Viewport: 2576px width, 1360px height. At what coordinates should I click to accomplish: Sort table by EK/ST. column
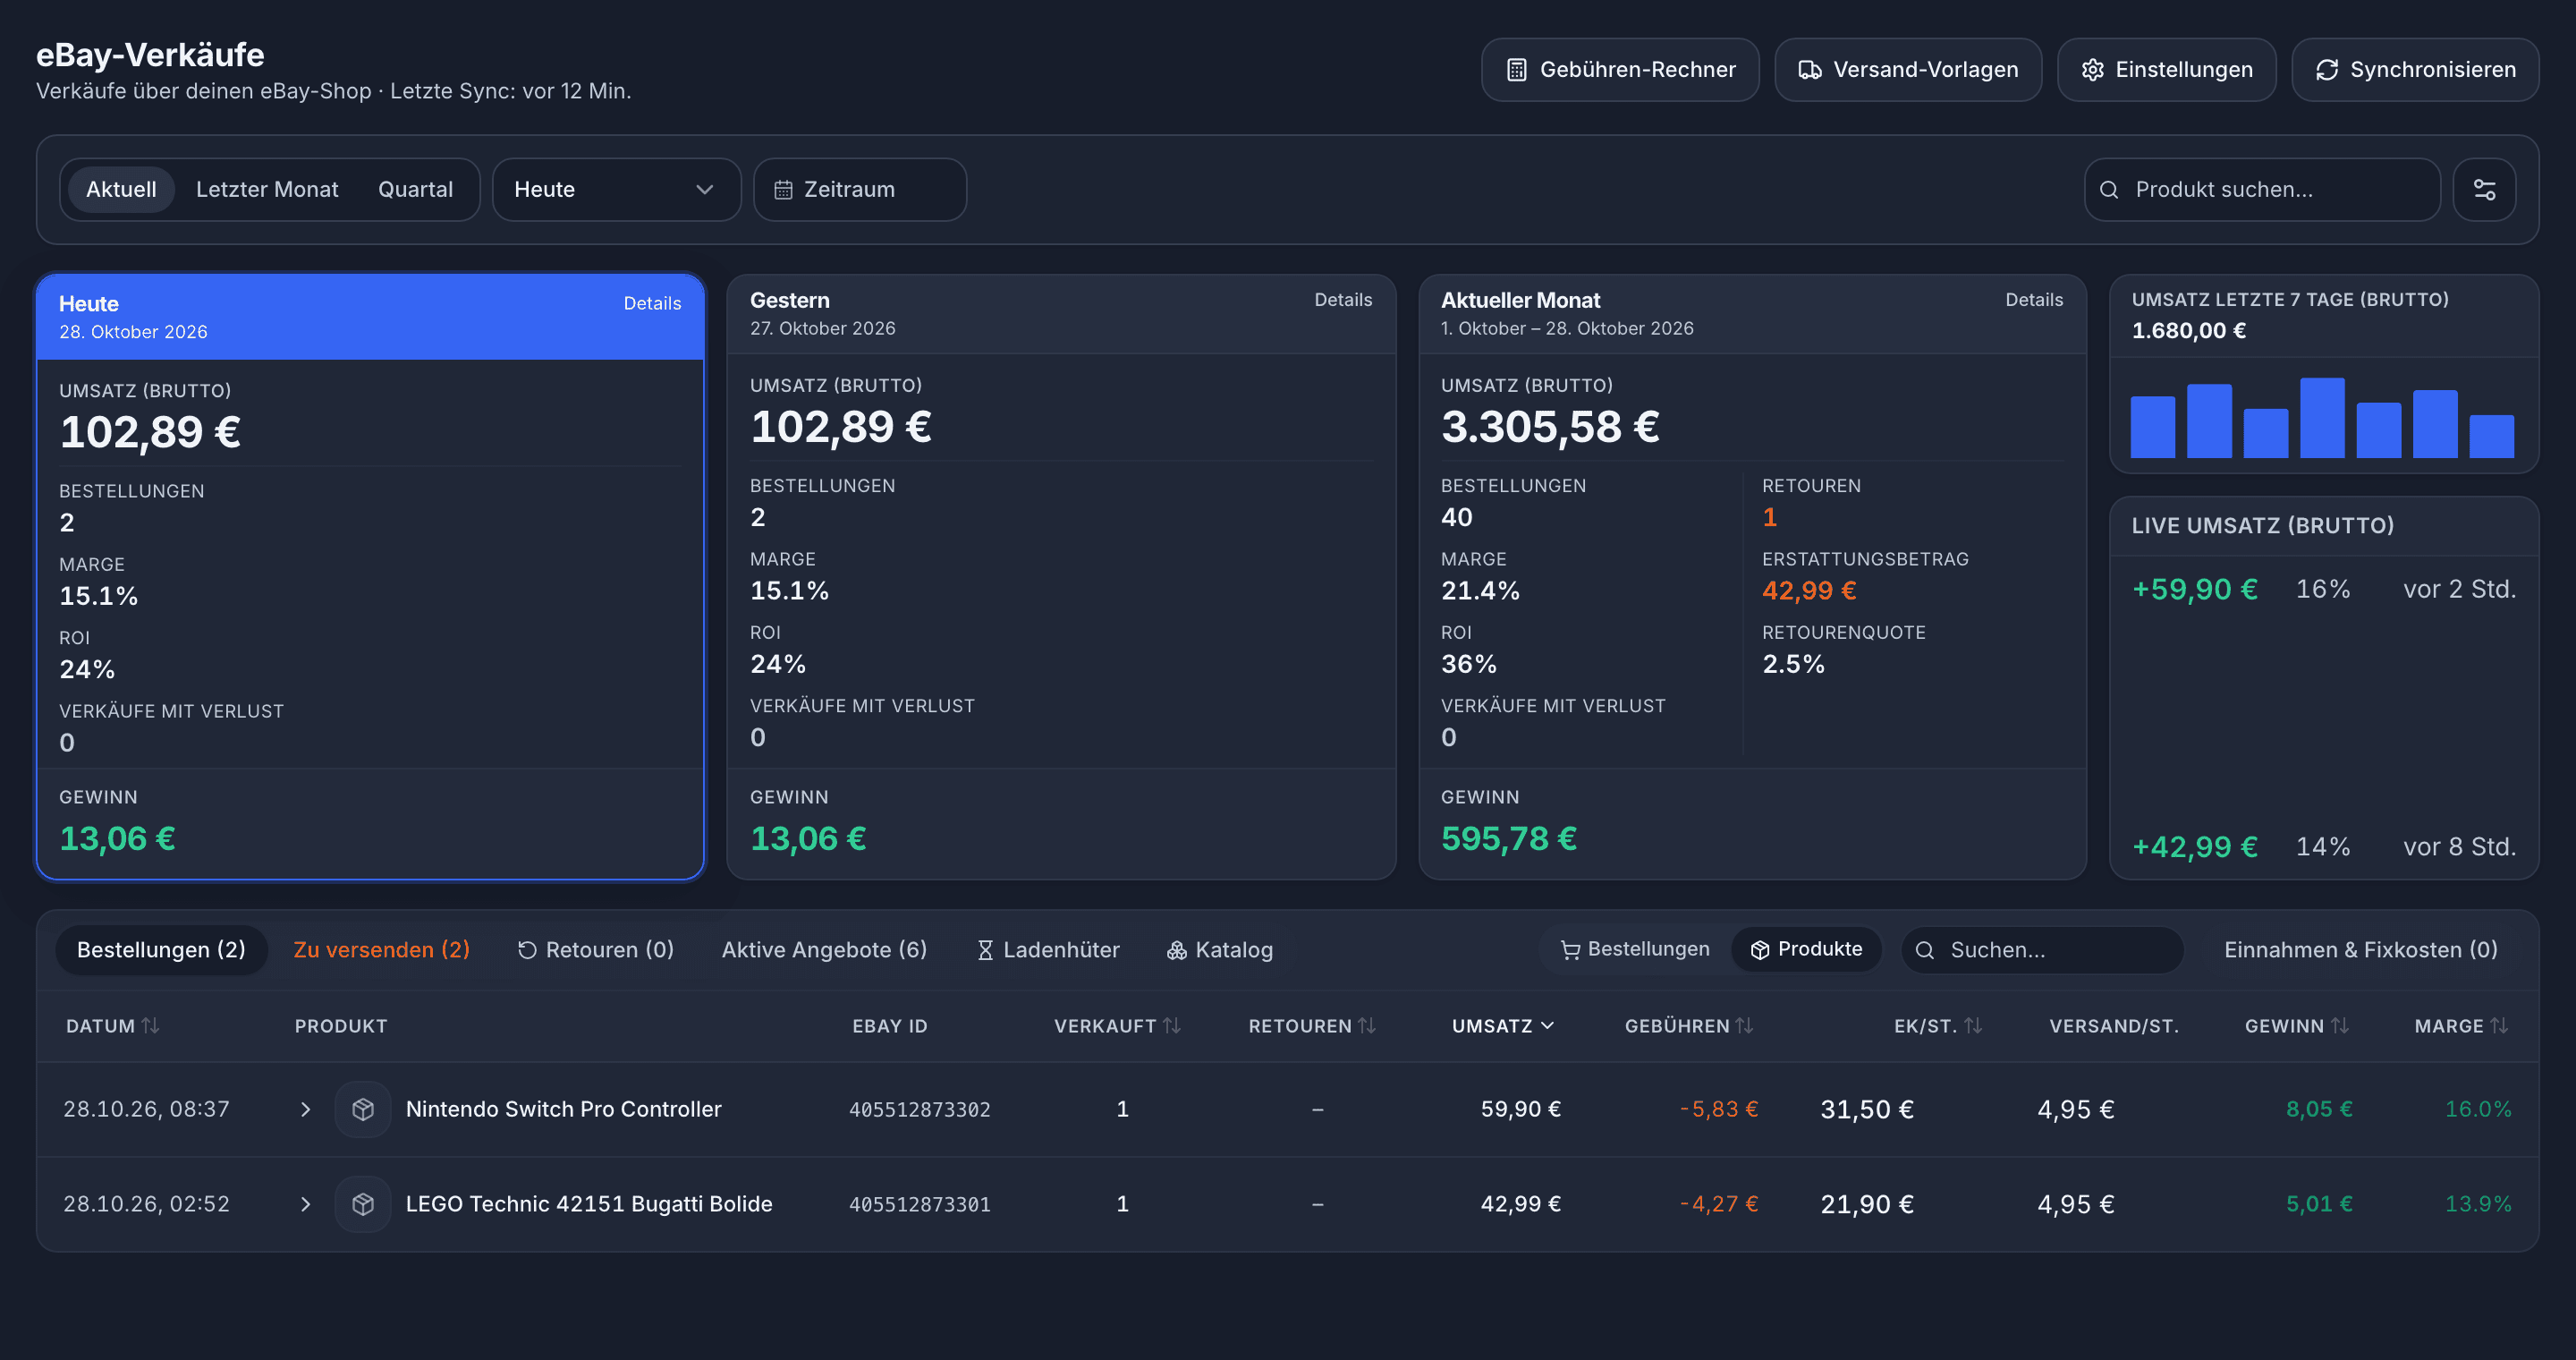tap(1938, 1025)
